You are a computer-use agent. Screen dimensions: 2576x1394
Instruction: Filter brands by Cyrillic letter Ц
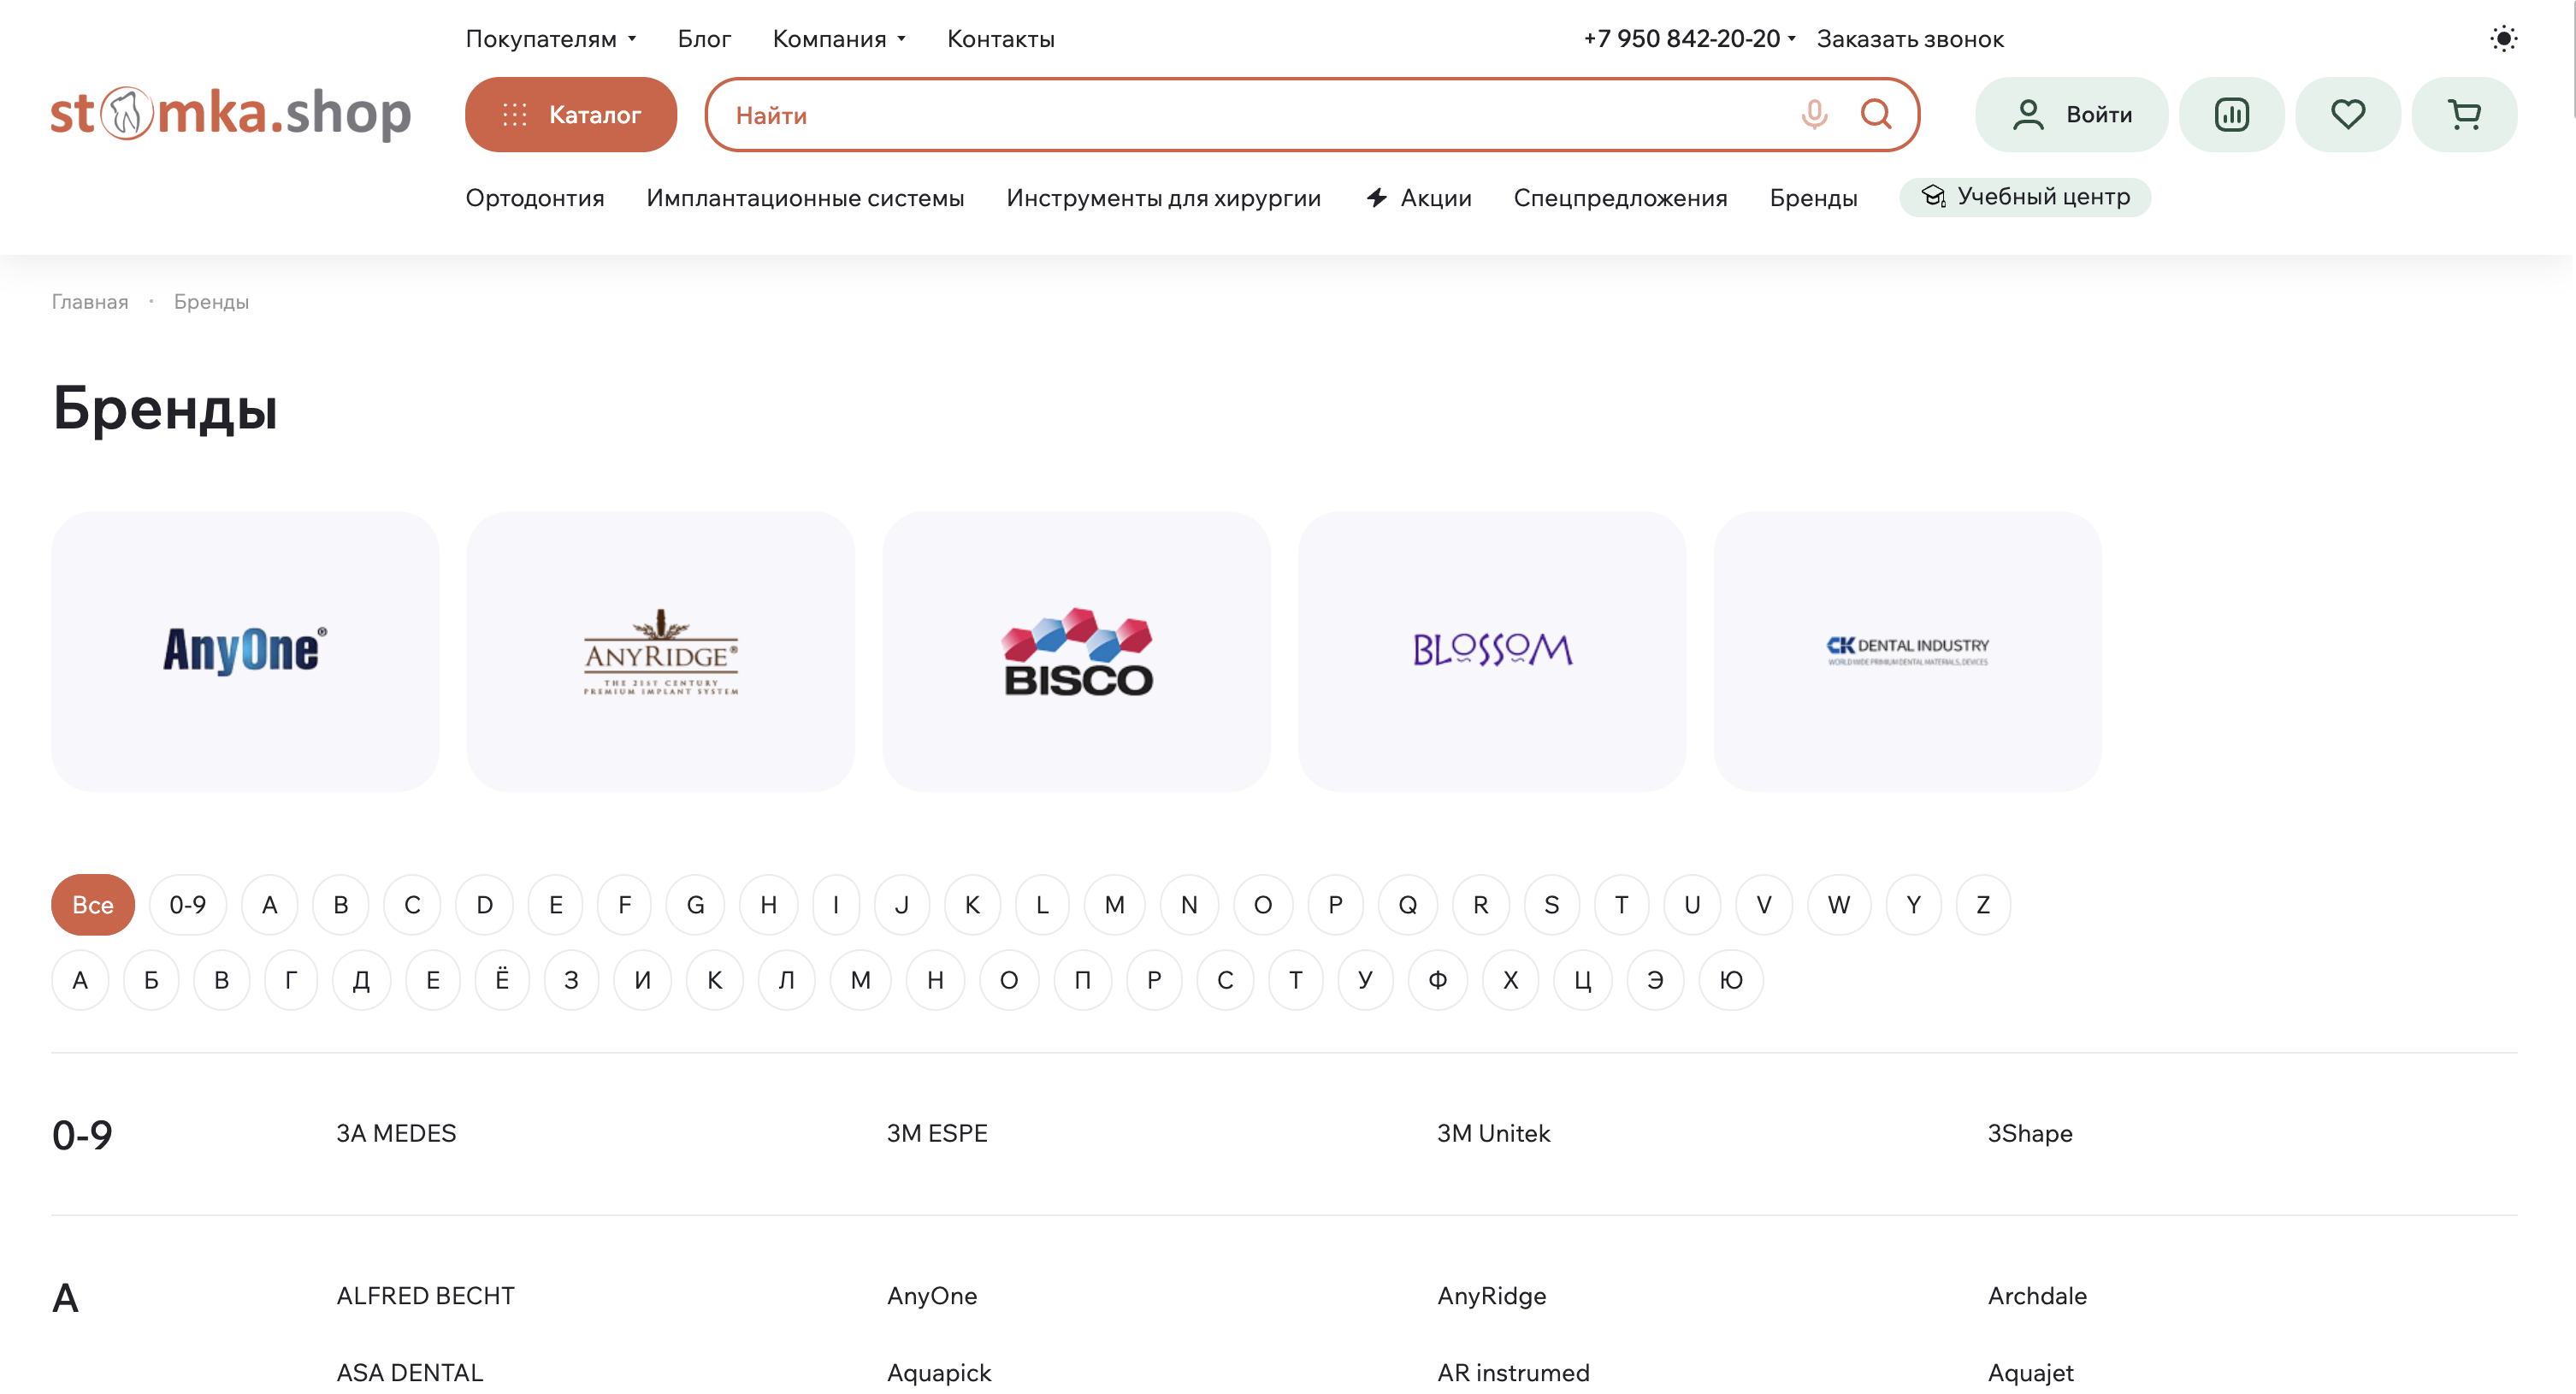[1583, 979]
